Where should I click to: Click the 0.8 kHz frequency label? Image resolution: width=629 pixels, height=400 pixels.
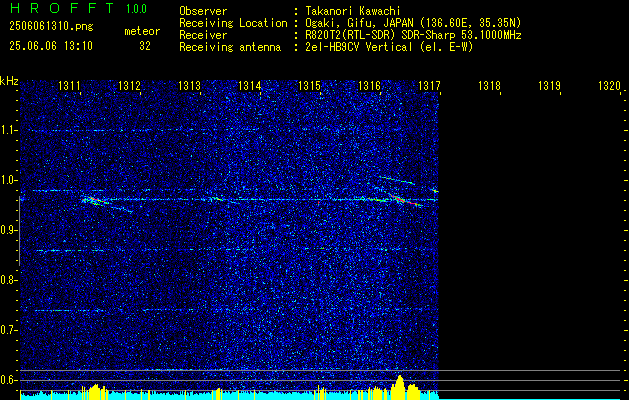coord(9,280)
